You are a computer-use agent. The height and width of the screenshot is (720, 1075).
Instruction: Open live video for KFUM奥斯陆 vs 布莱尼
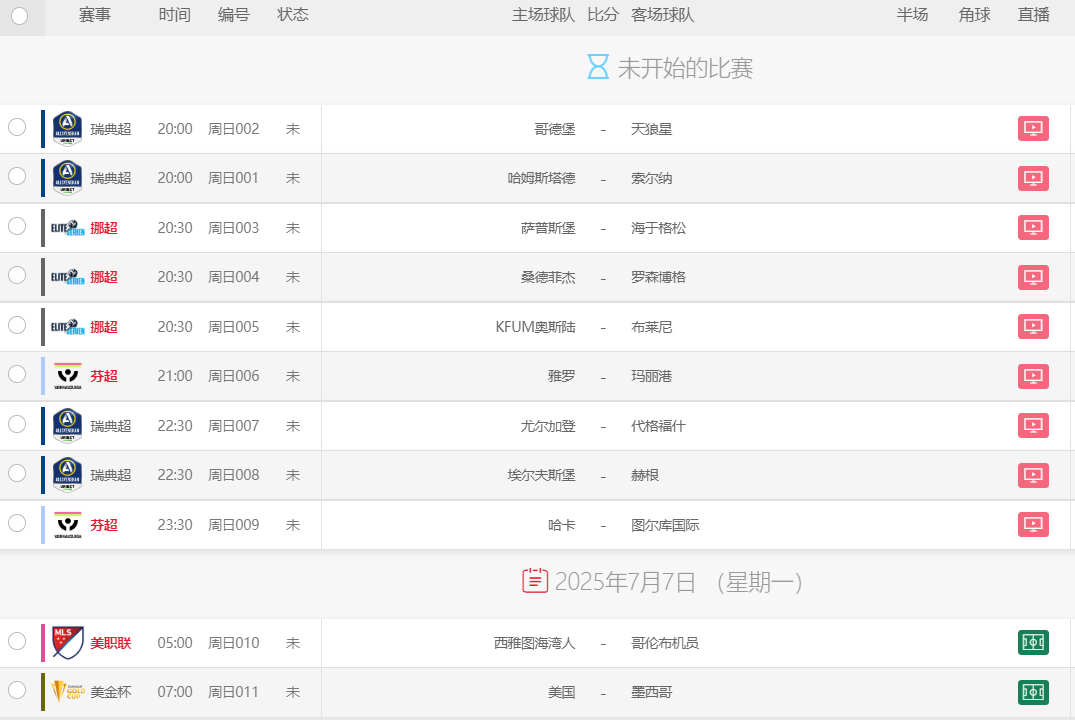pyautogui.click(x=1033, y=326)
